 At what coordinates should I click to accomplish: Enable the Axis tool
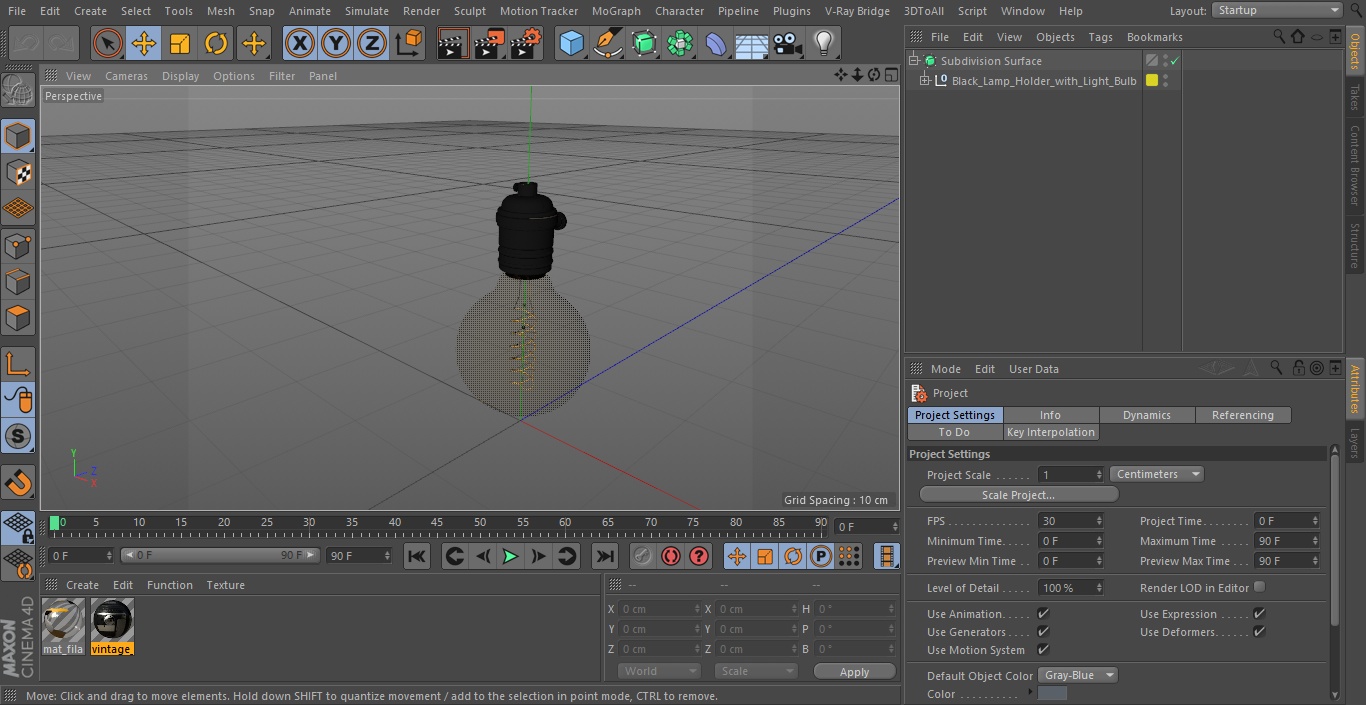coord(18,364)
